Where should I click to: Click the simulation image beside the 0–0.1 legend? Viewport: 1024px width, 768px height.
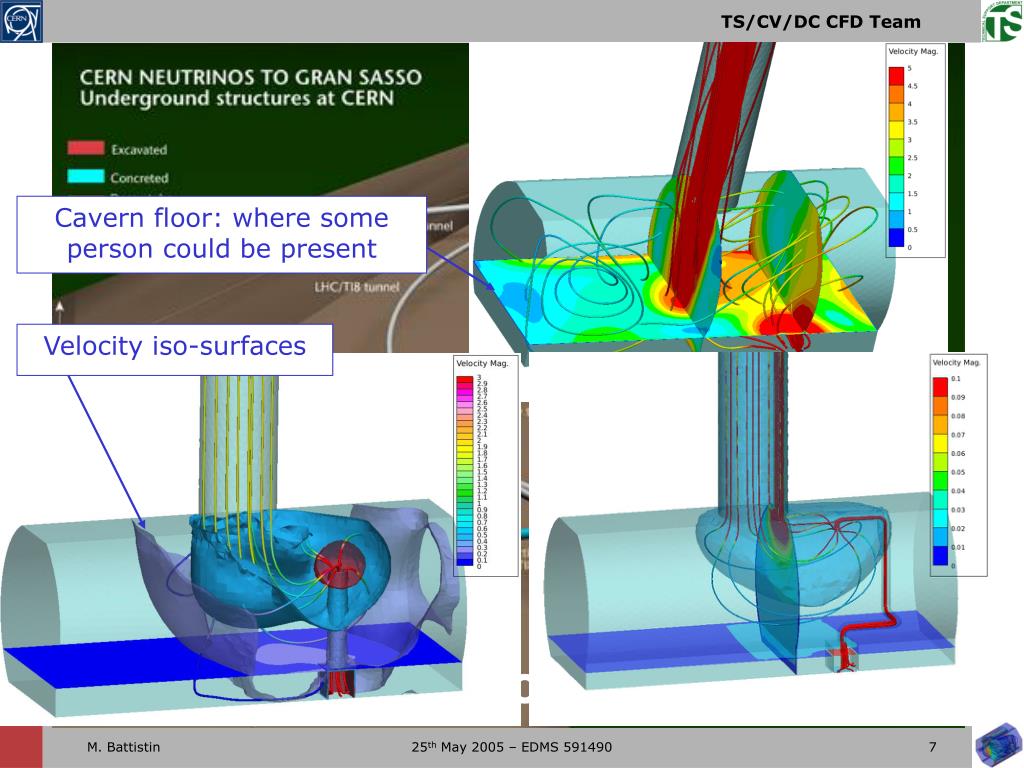pos(751,522)
